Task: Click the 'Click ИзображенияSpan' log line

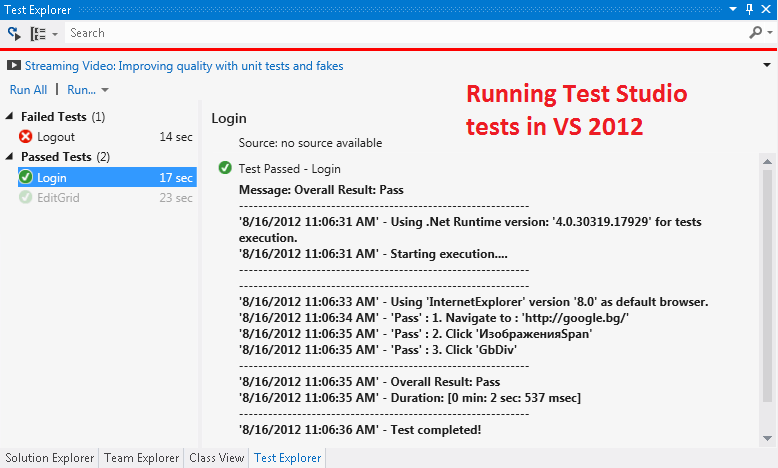Action: pos(415,334)
